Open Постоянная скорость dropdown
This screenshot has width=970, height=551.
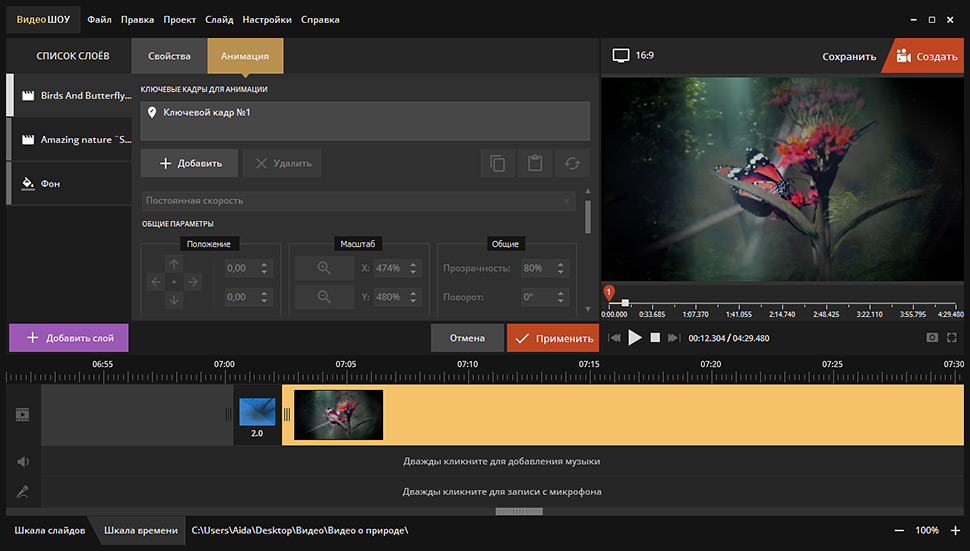pos(358,201)
